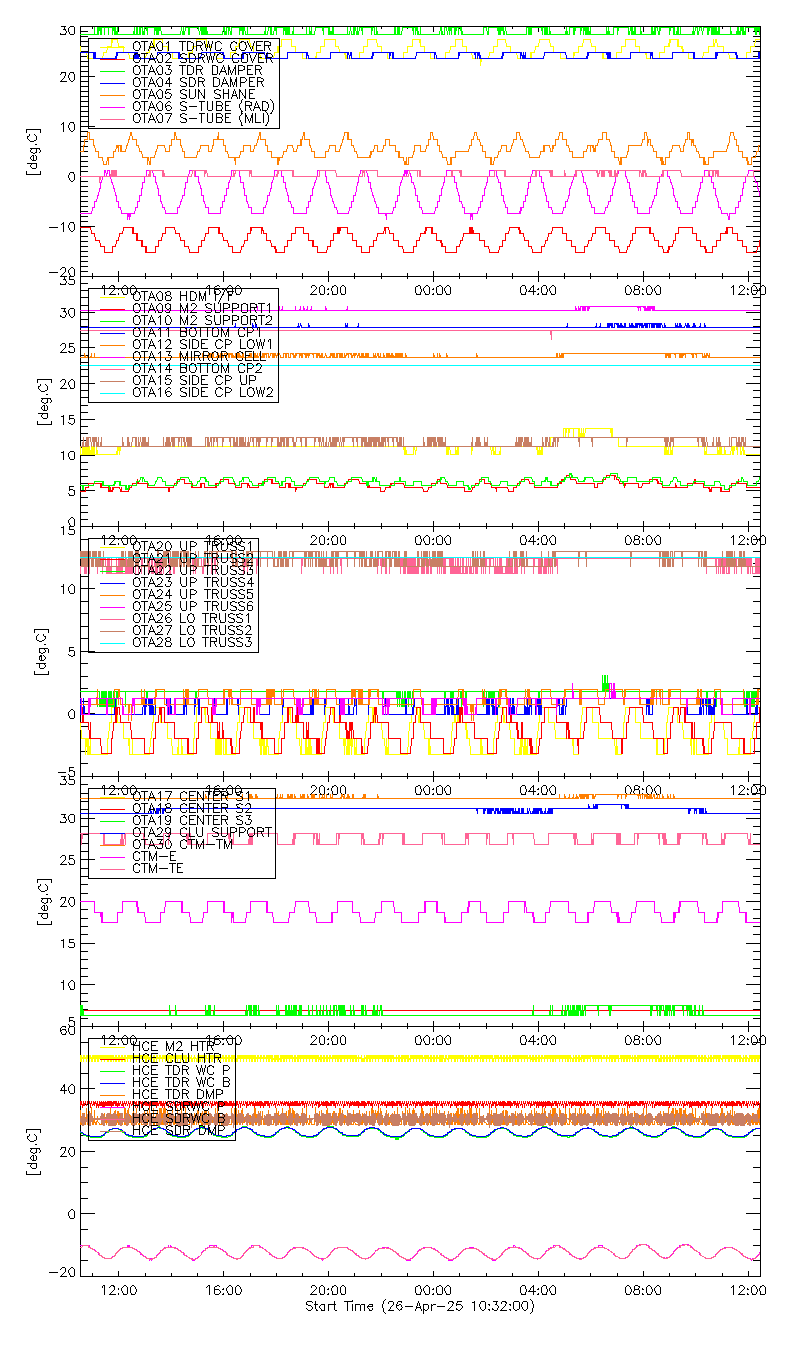Select the OTA02 SDRWC COVER legend label

202,58
